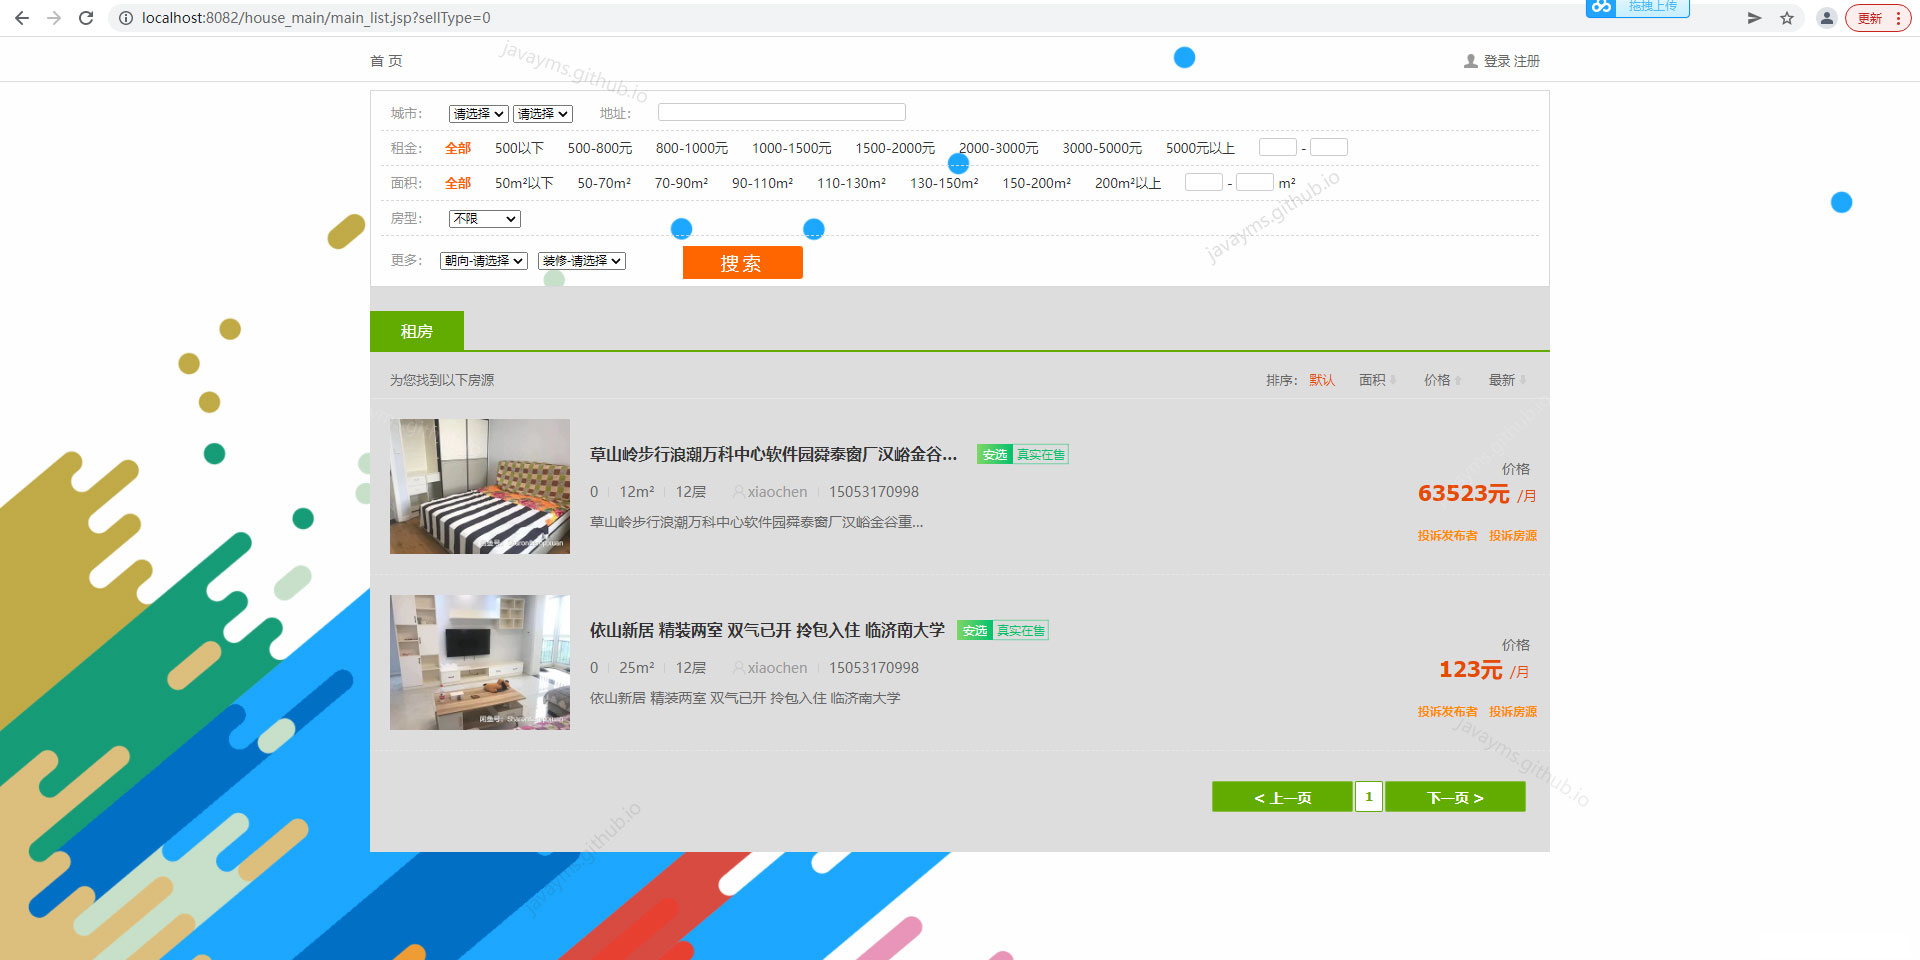1920x960 pixels.
Task: Toggle sorting by 最新 newest
Action: click(1502, 379)
